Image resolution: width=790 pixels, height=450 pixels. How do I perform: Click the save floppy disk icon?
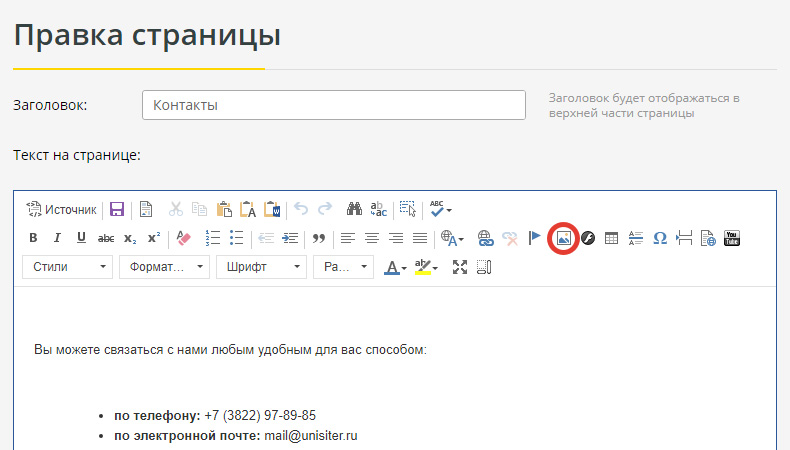pyautogui.click(x=117, y=209)
